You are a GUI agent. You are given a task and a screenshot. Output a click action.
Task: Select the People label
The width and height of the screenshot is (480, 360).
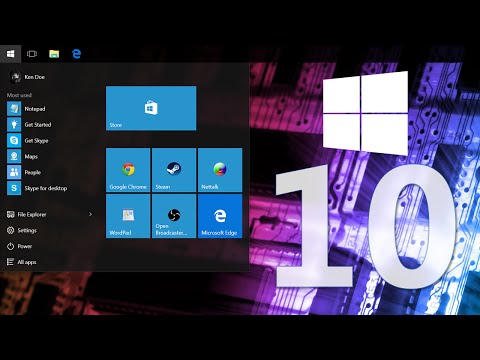33,172
